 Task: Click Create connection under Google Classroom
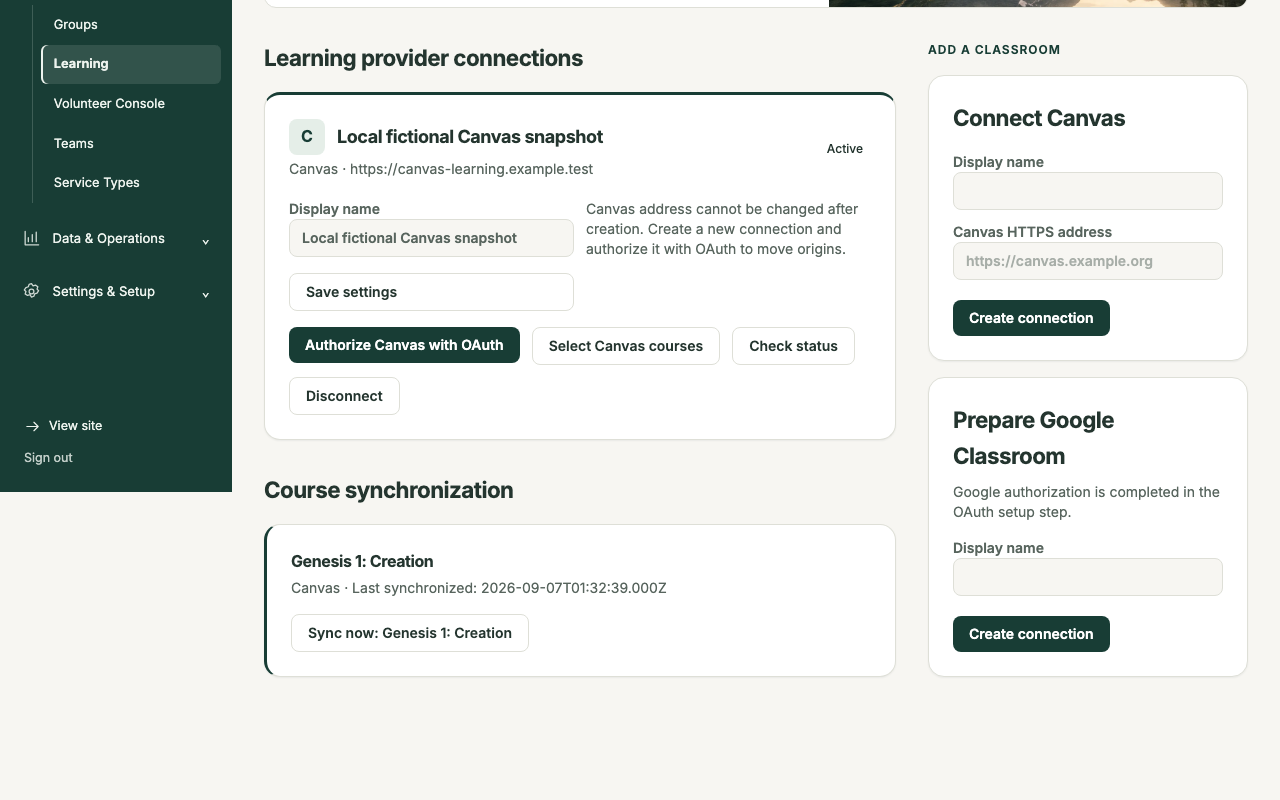click(x=1031, y=634)
